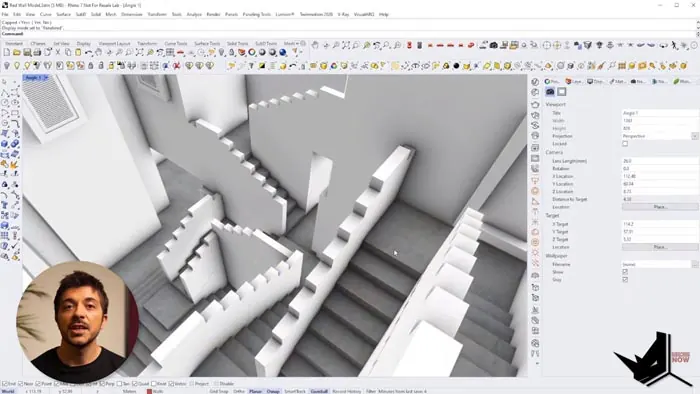Click the arrow Select tool in left sidebar
This screenshot has height=394, width=700.
[4, 83]
